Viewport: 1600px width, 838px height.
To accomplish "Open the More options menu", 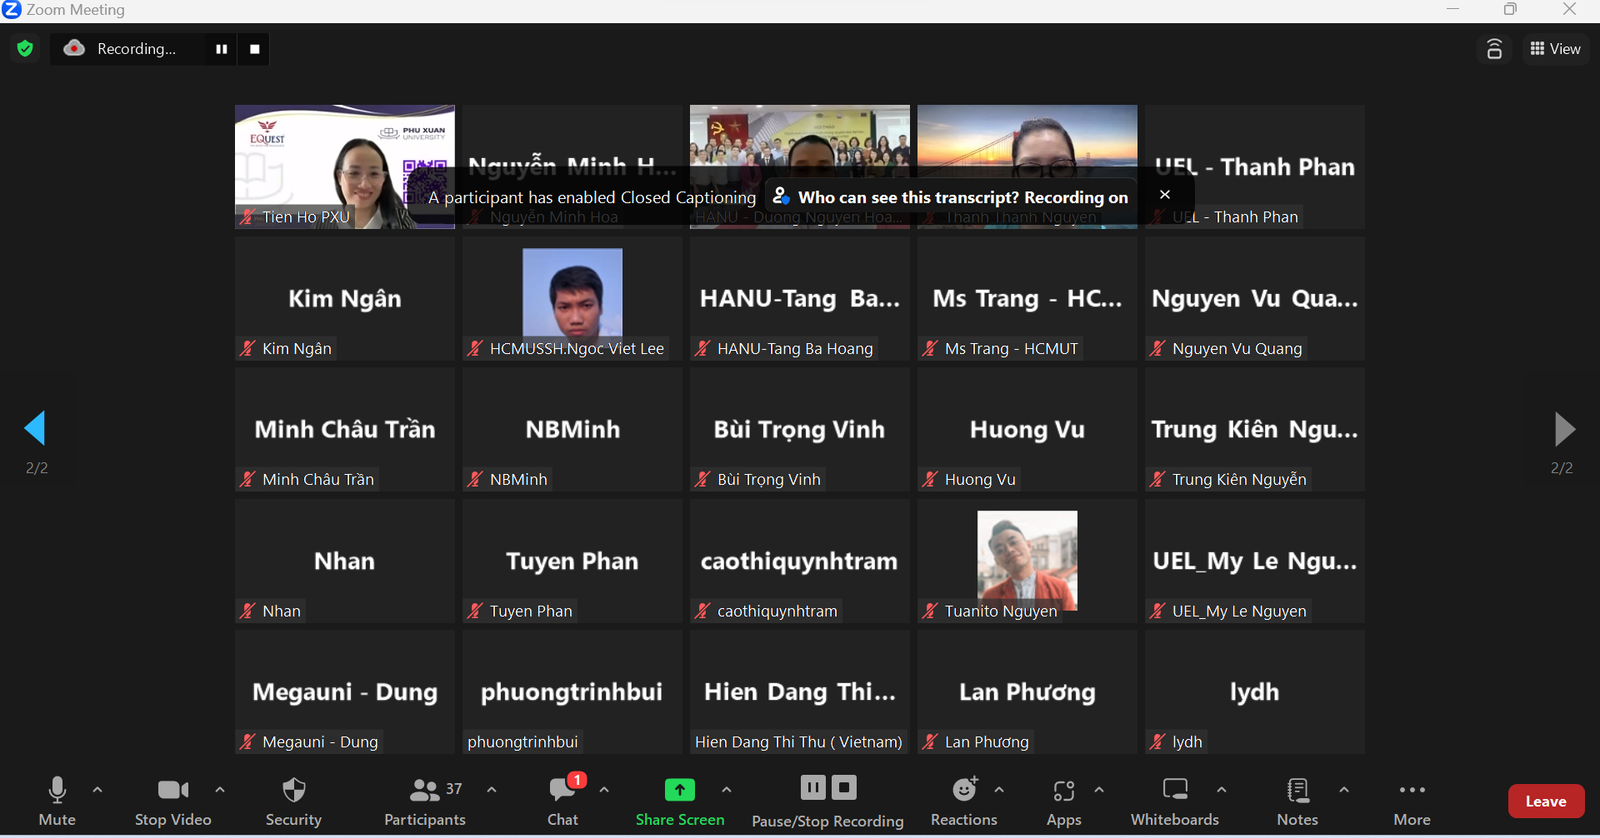I will tap(1412, 802).
